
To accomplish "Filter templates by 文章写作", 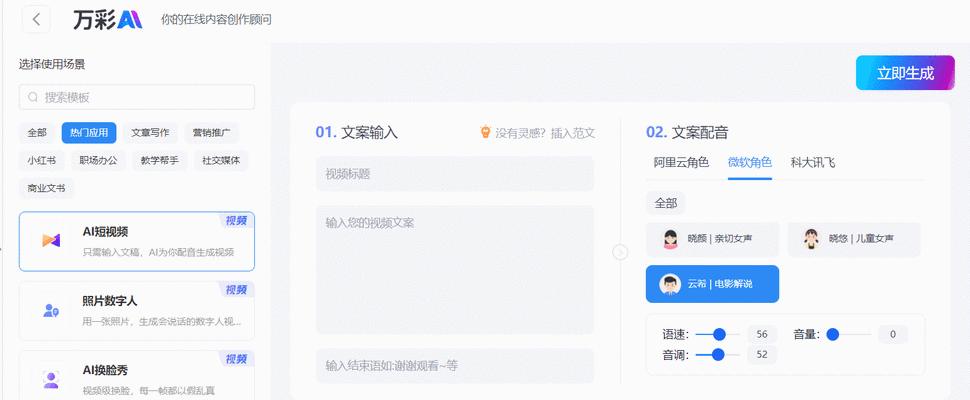I will point(150,132).
